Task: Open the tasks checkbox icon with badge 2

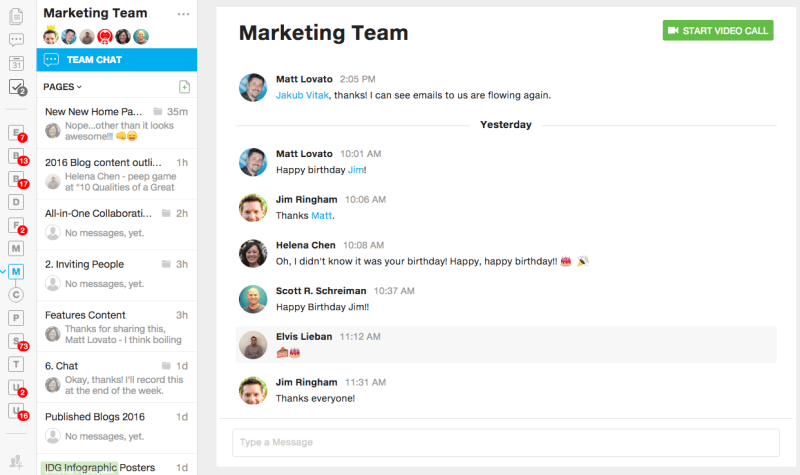Action: (16, 87)
